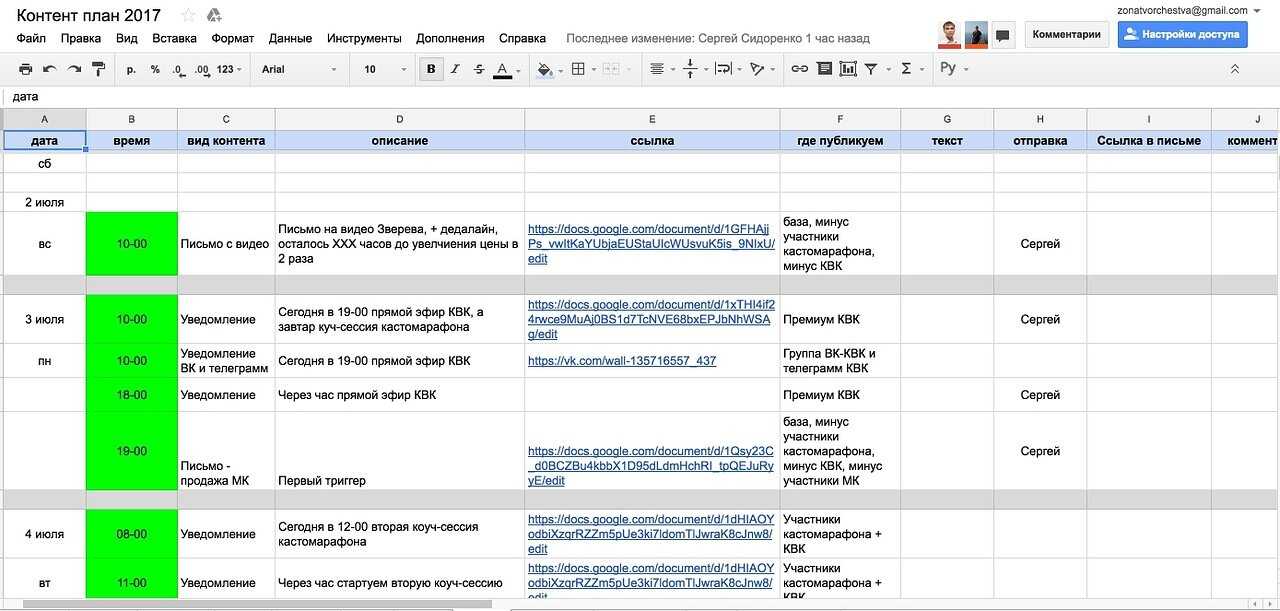Collapse the menus with double chevron
1280x611 pixels.
pyautogui.click(x=1235, y=69)
